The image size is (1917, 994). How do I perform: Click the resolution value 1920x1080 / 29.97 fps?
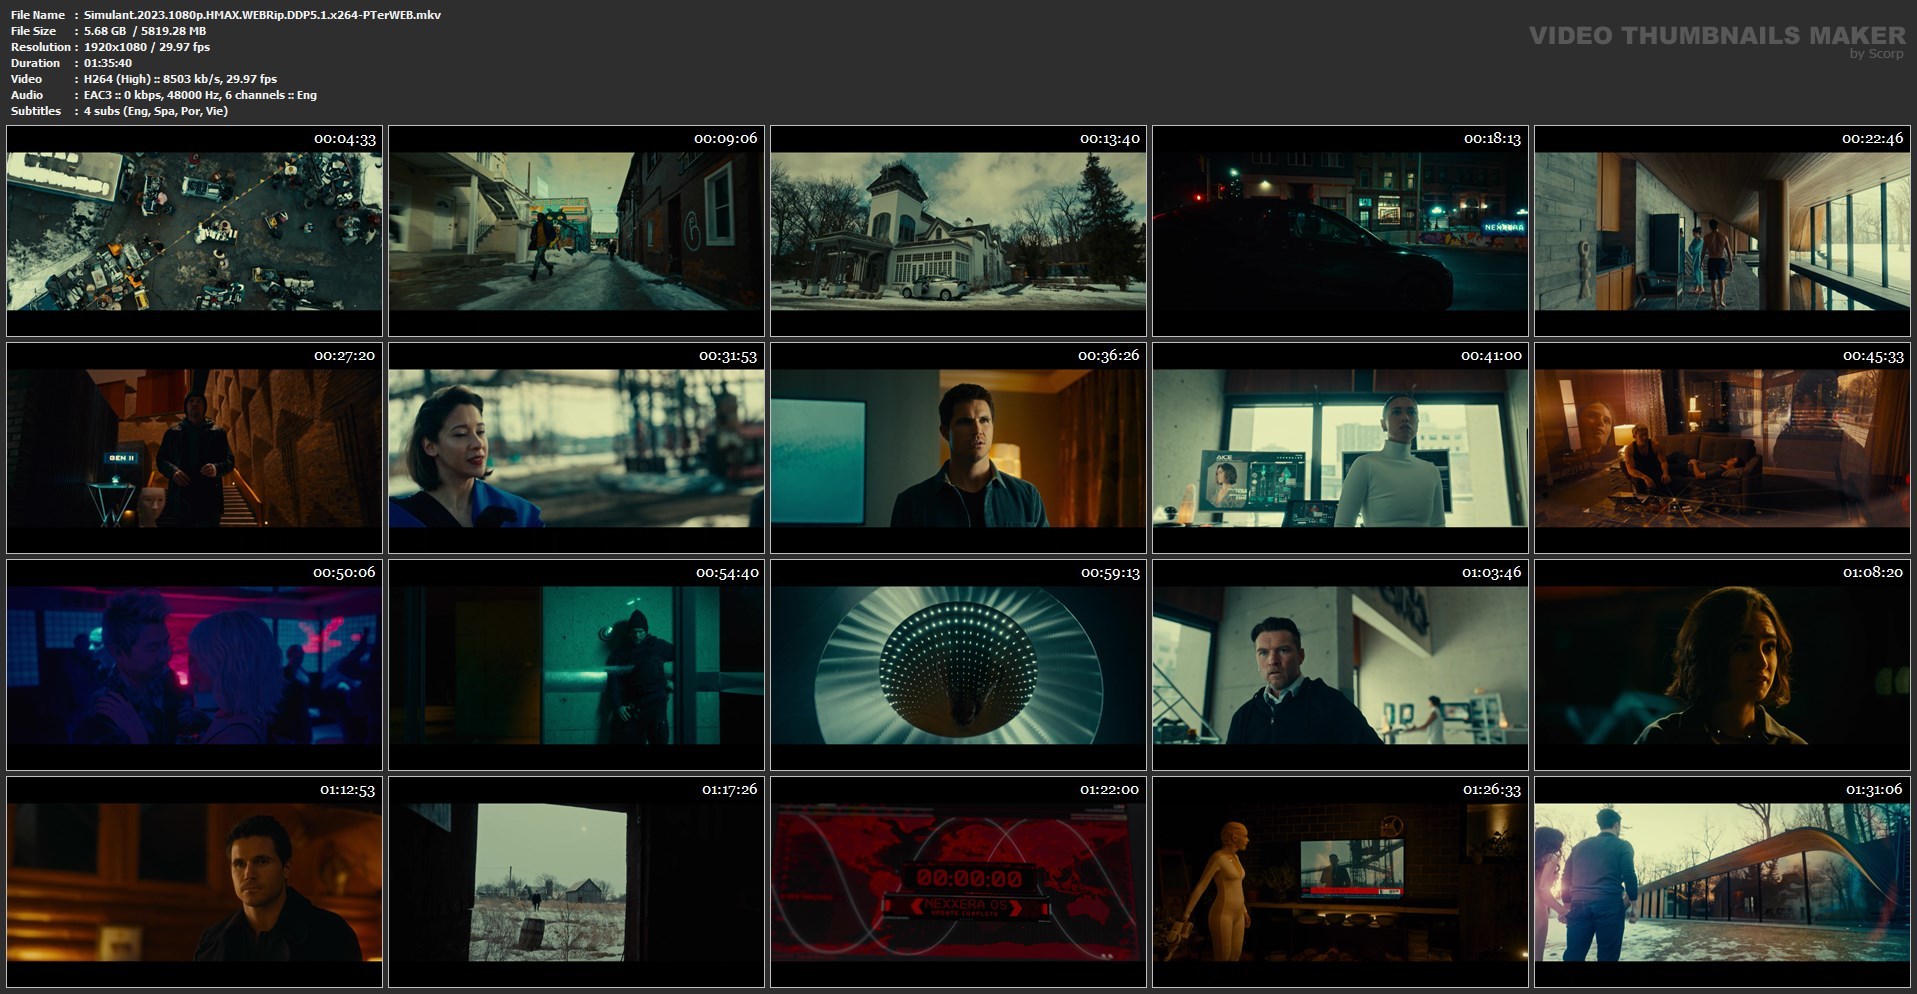[x=147, y=47]
